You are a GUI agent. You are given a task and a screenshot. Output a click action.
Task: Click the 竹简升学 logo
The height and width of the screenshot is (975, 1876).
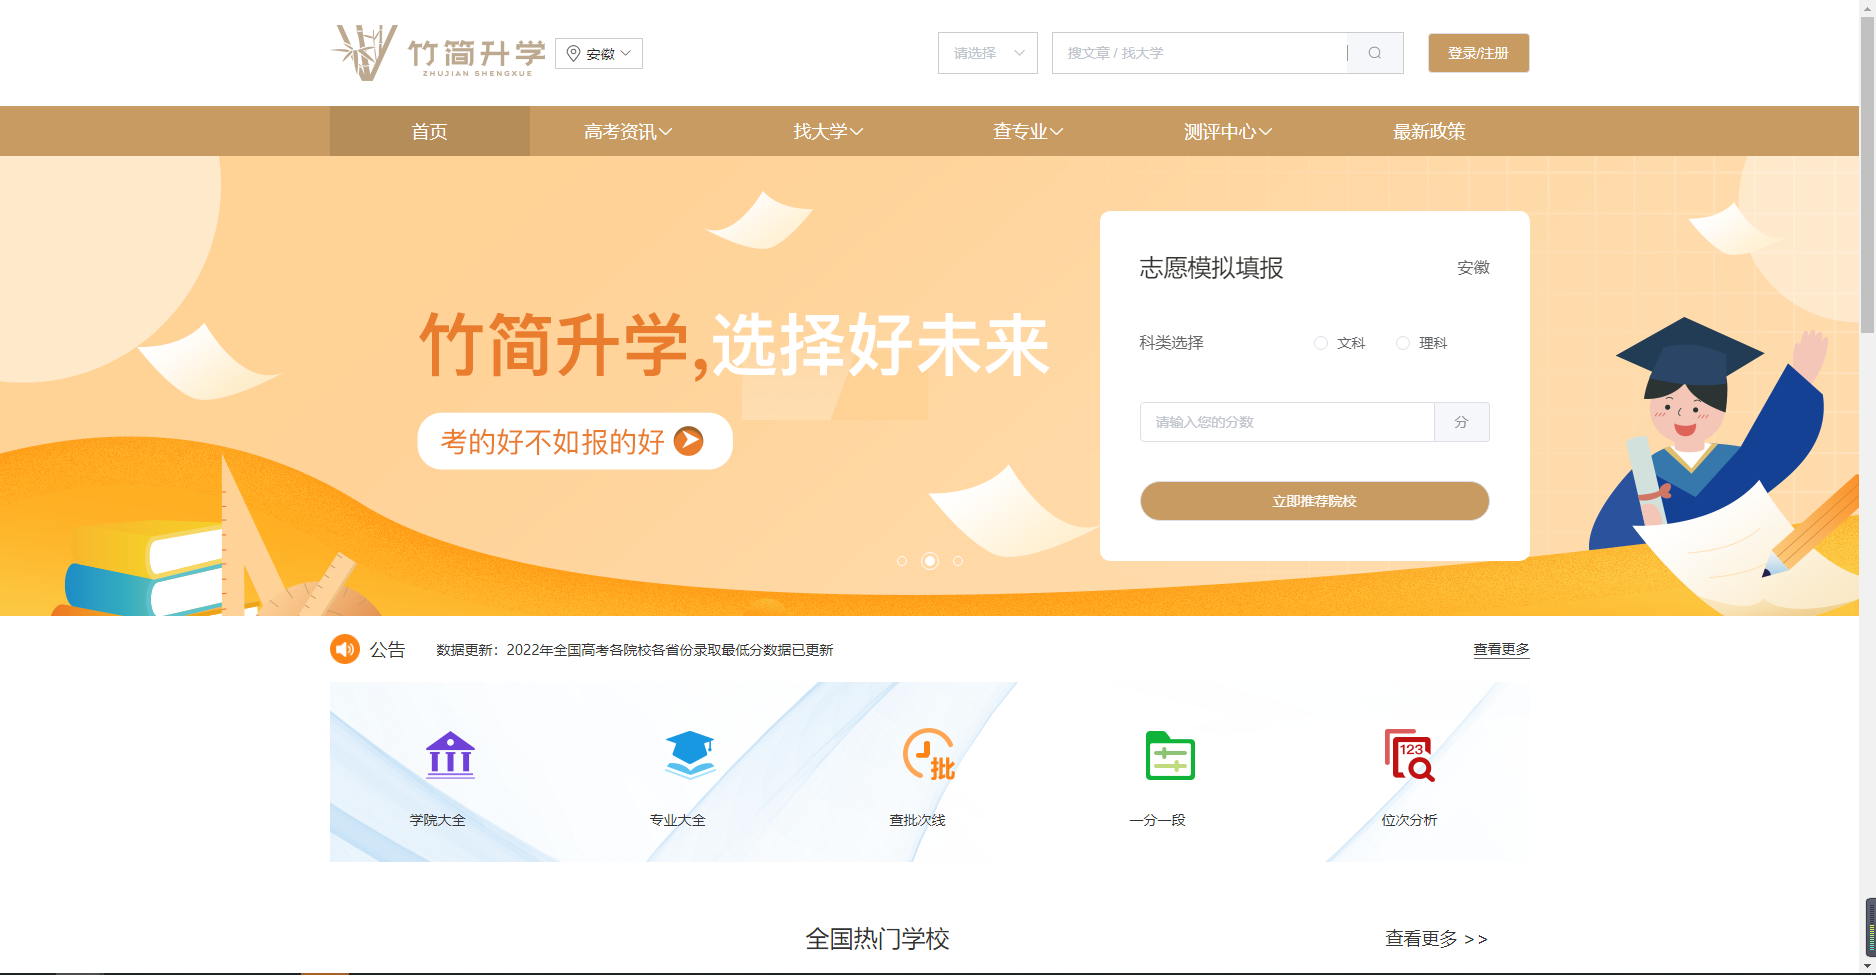[440, 52]
